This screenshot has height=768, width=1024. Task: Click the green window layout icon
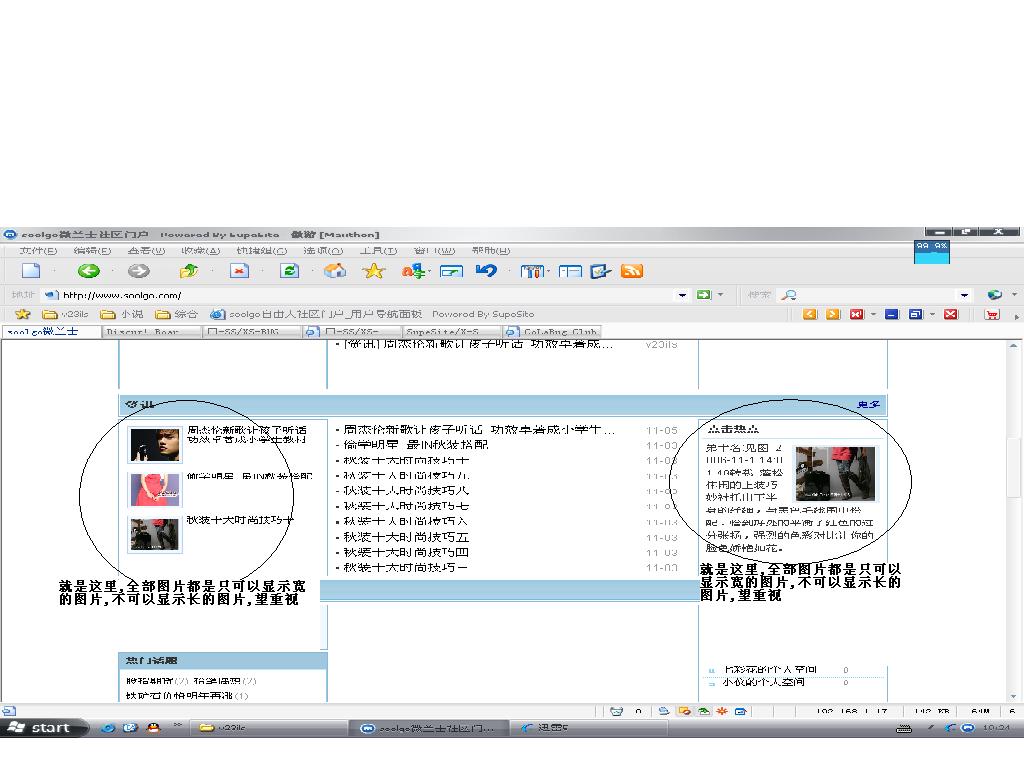tap(451, 271)
